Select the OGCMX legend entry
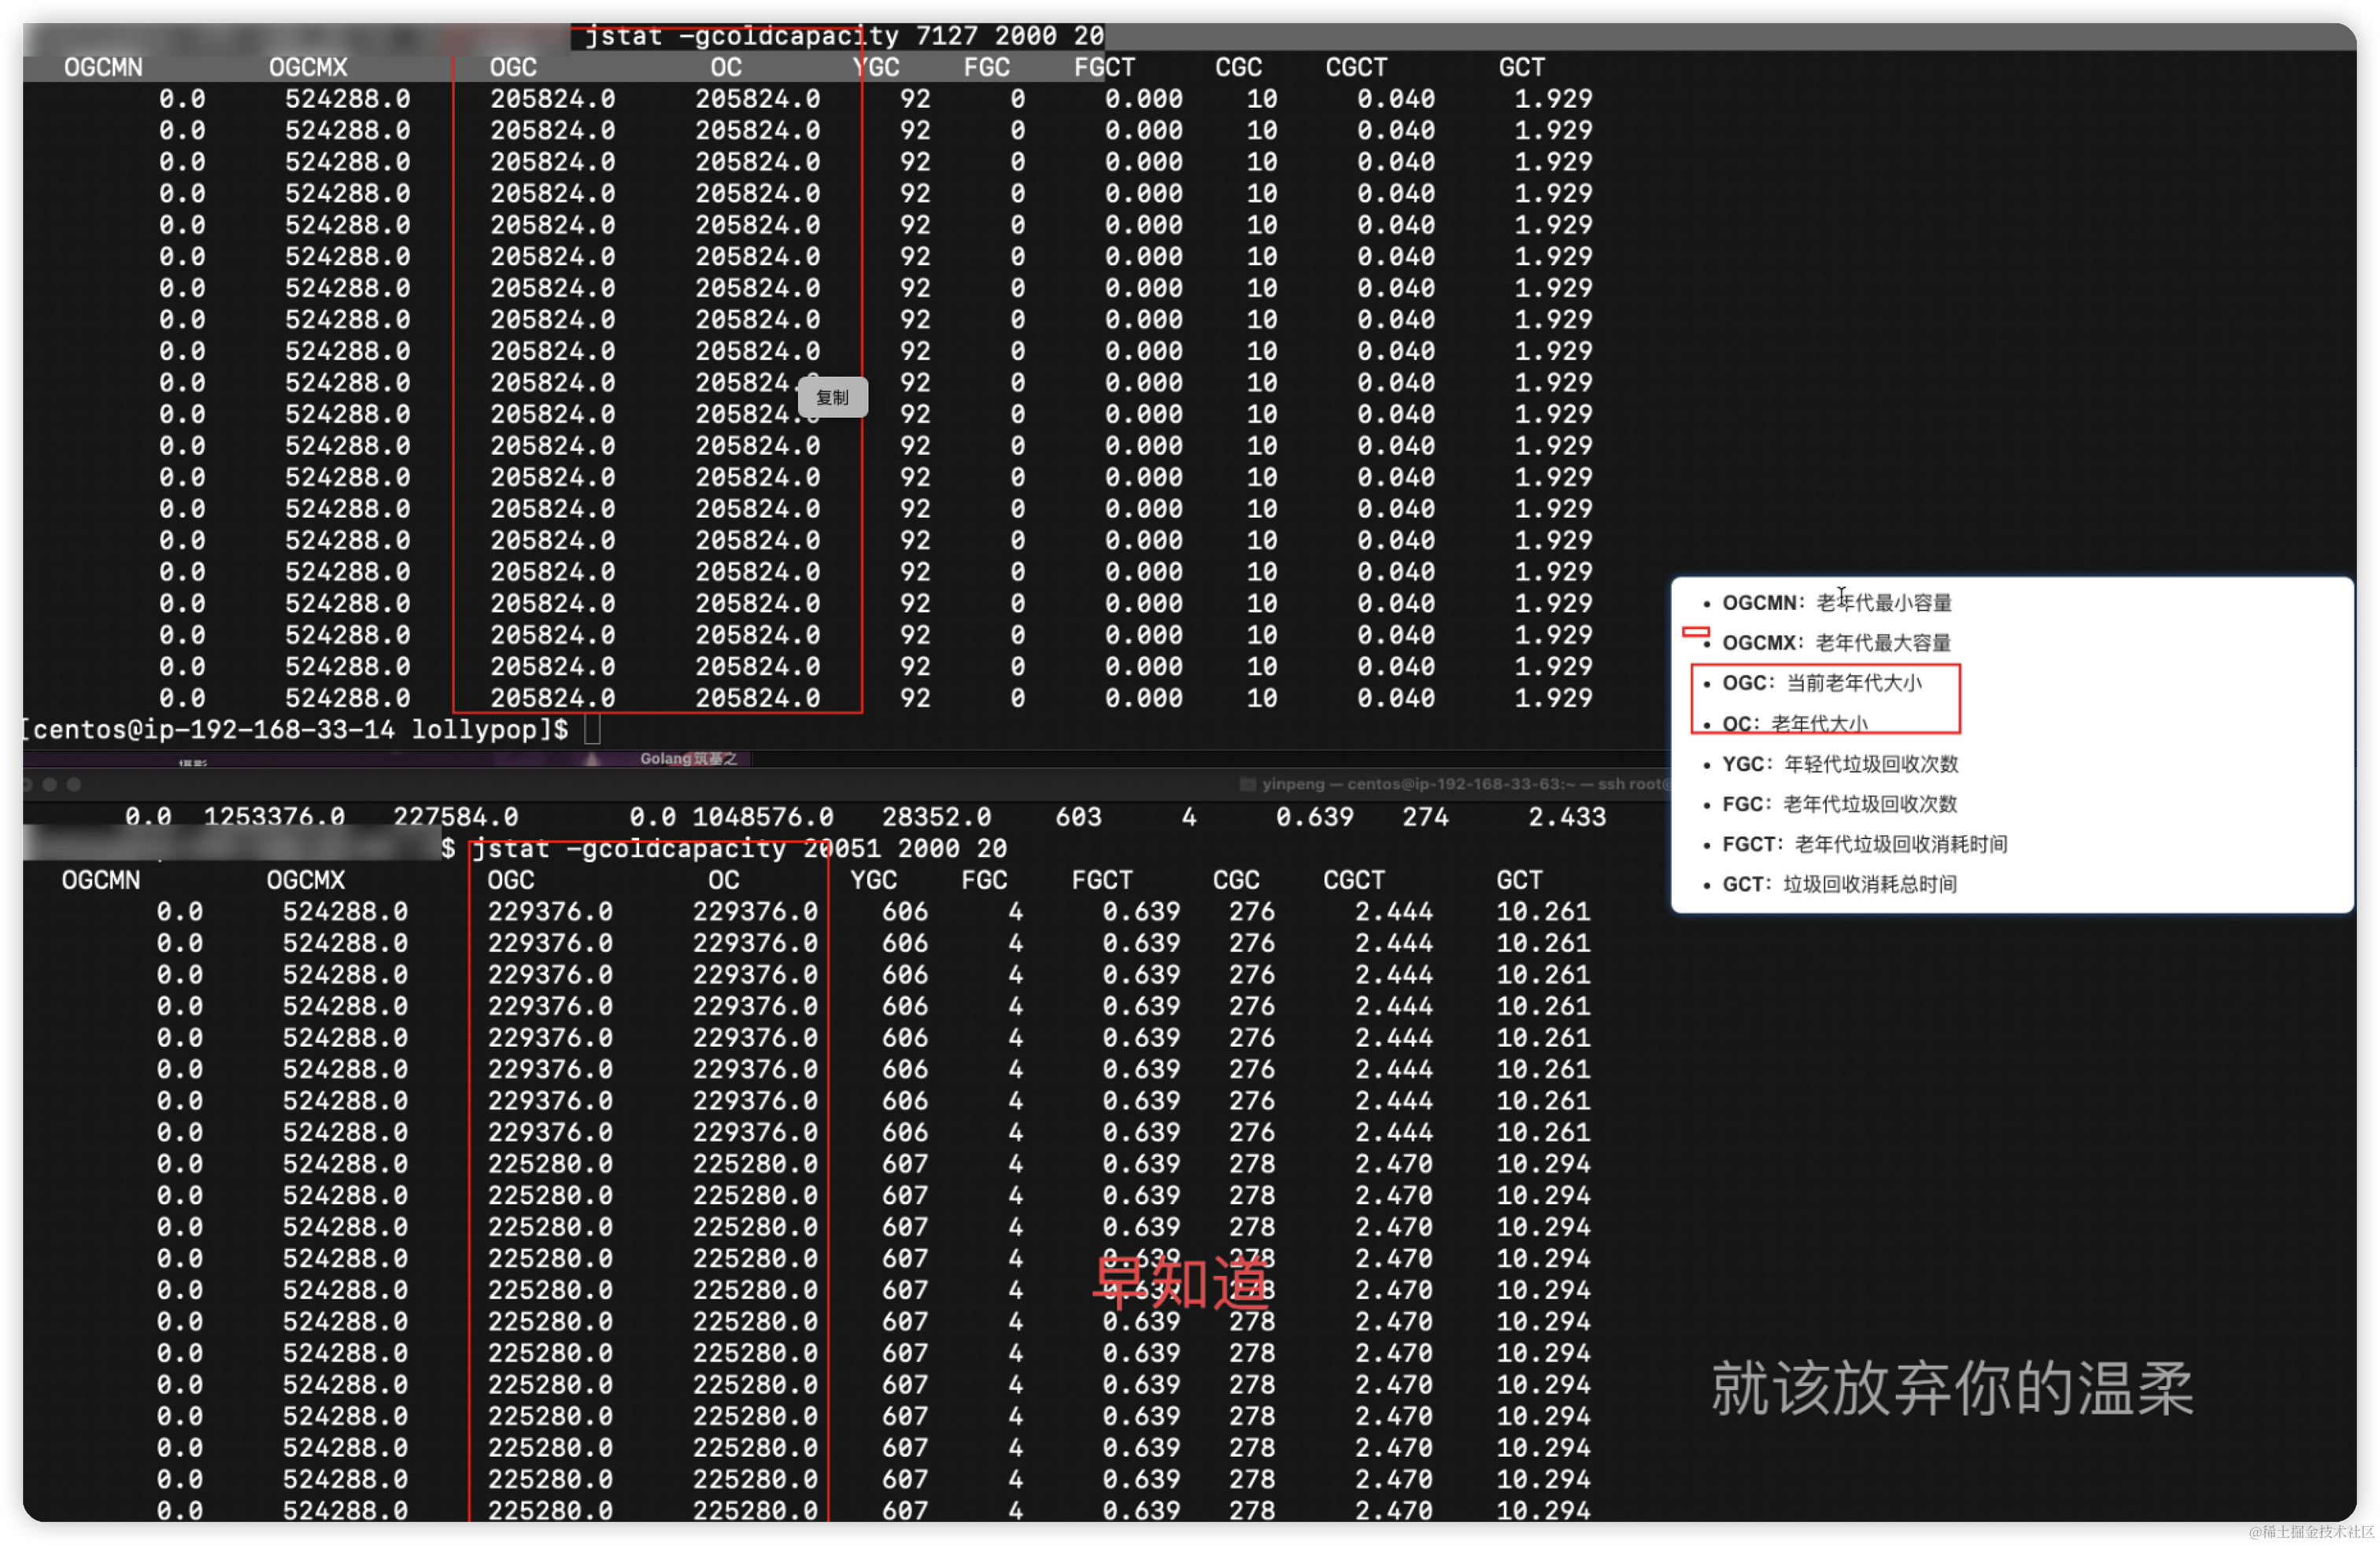This screenshot has height=1545, width=2380. 1835,643
